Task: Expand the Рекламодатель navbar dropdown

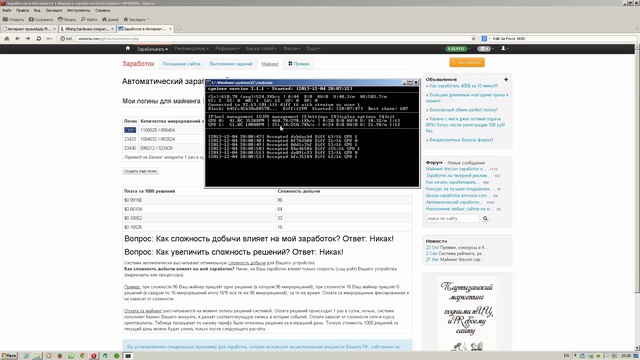Action: click(191, 49)
